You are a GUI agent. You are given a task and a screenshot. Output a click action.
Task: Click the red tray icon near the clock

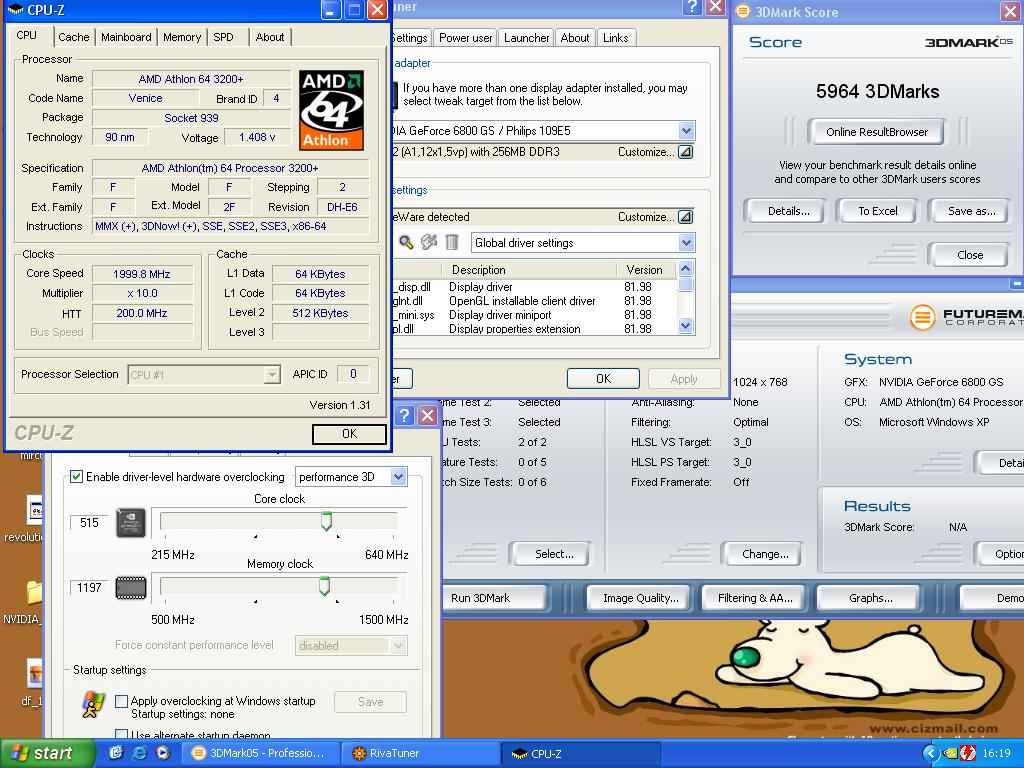pos(968,753)
